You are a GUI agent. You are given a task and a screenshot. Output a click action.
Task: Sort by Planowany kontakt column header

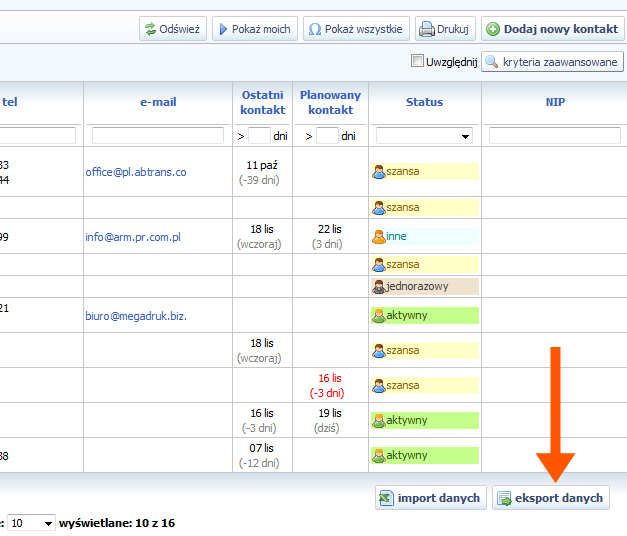pos(330,102)
